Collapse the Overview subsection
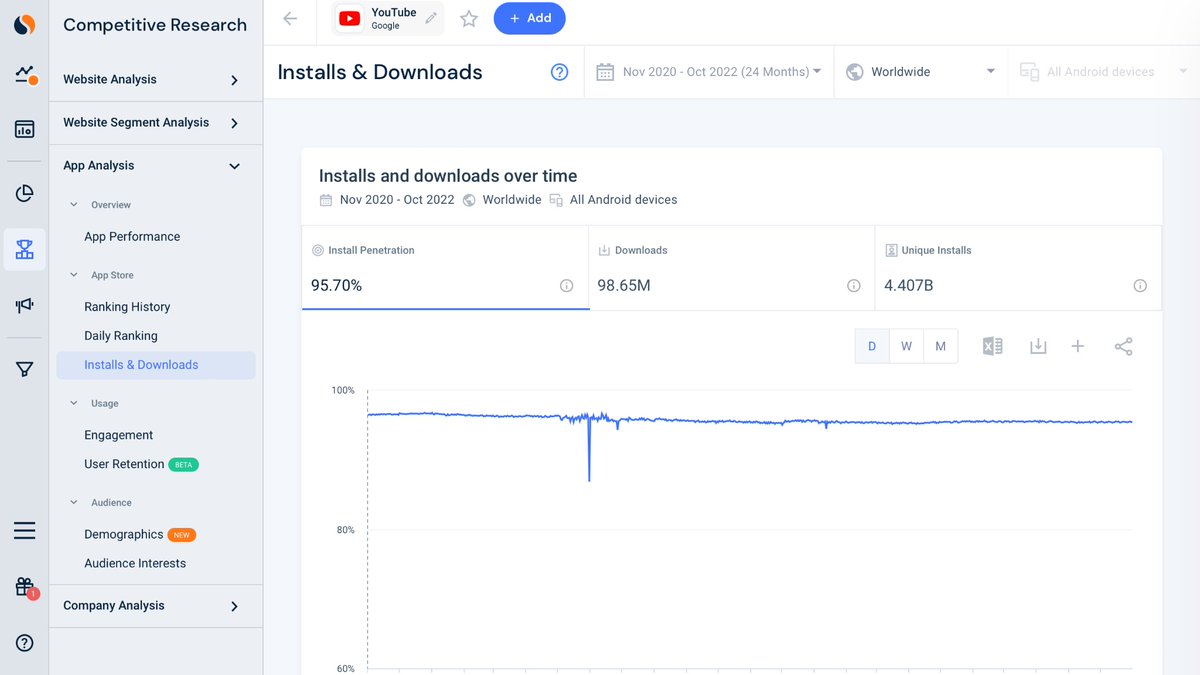The height and width of the screenshot is (675, 1200). click(73, 205)
